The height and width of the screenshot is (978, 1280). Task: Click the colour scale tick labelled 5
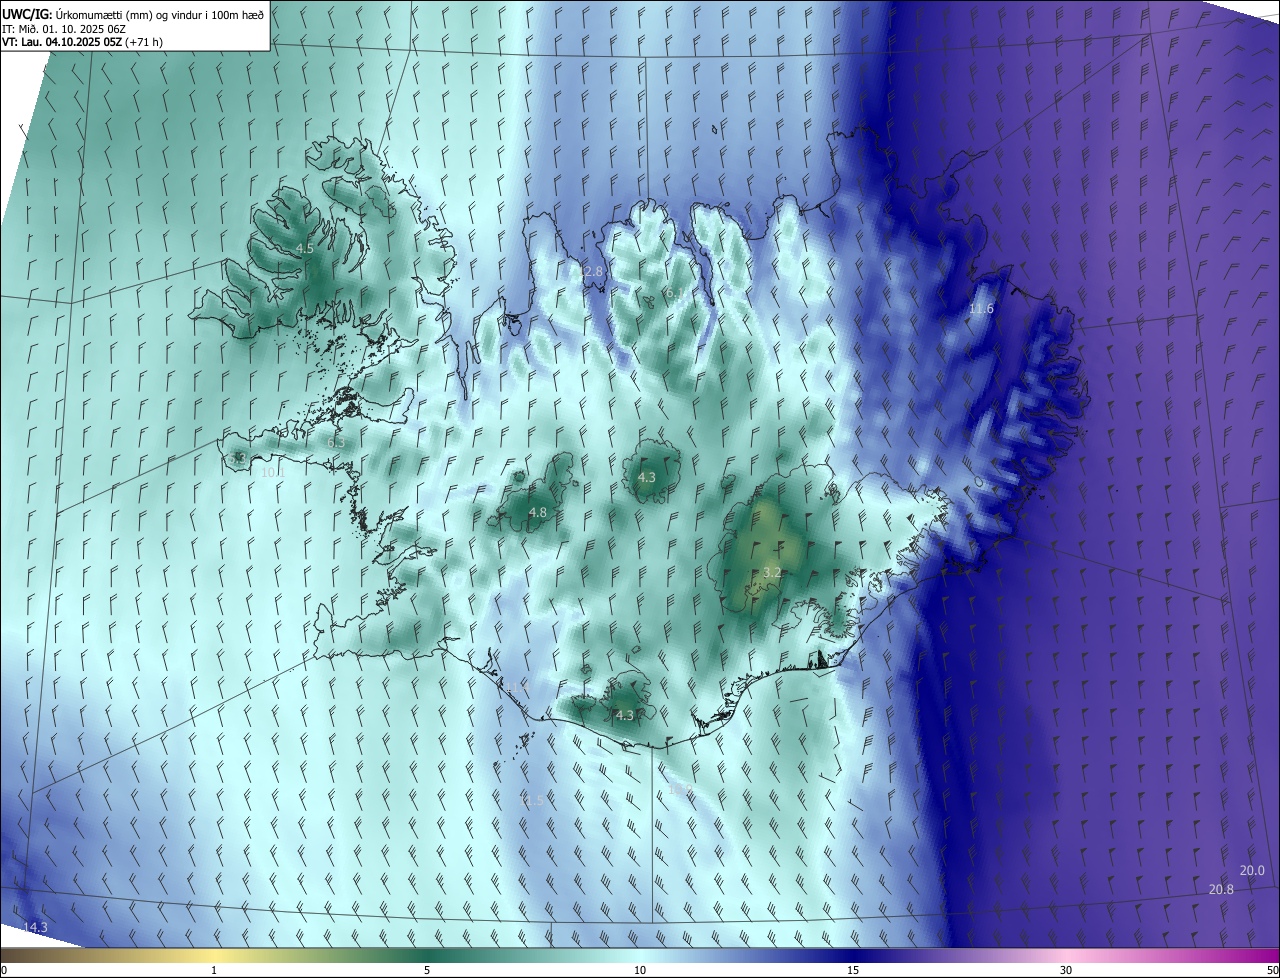click(427, 971)
